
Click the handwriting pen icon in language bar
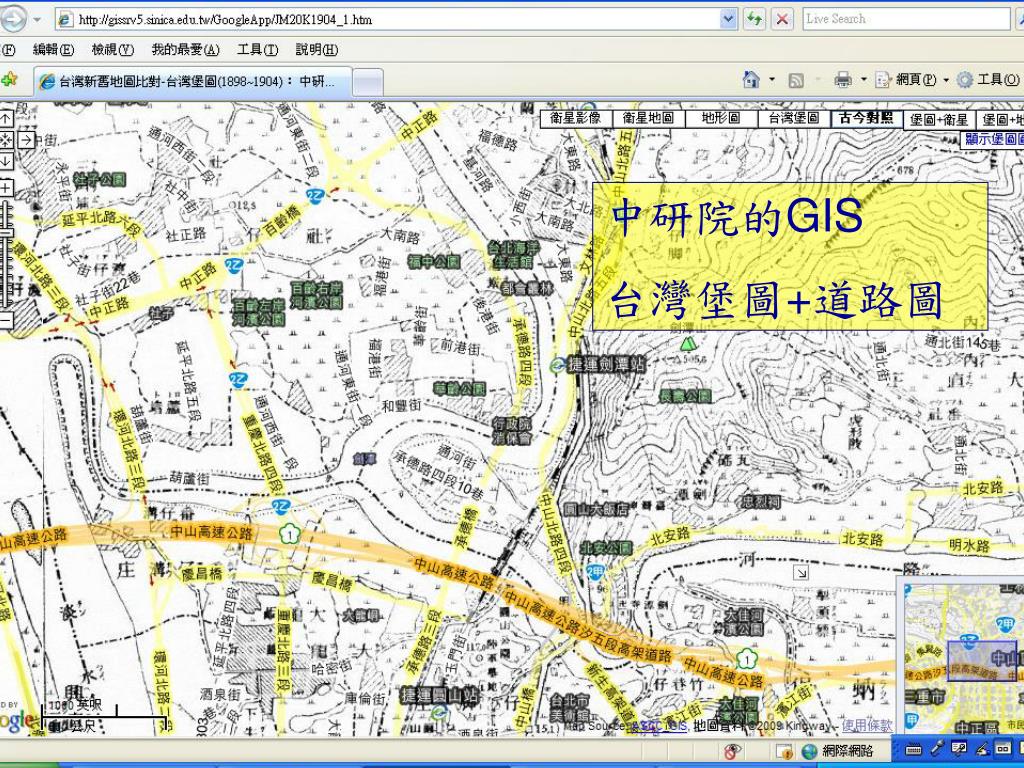point(981,748)
